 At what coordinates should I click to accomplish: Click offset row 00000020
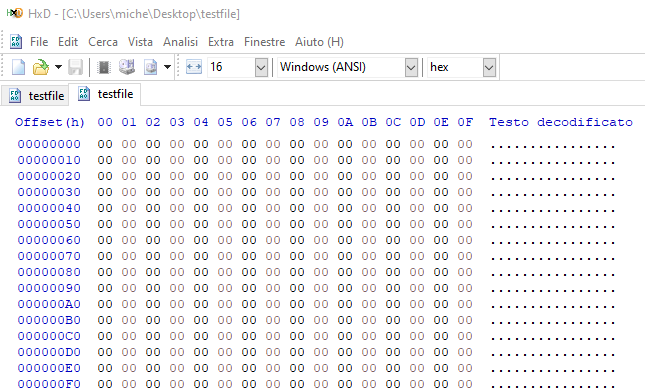pos(49,176)
